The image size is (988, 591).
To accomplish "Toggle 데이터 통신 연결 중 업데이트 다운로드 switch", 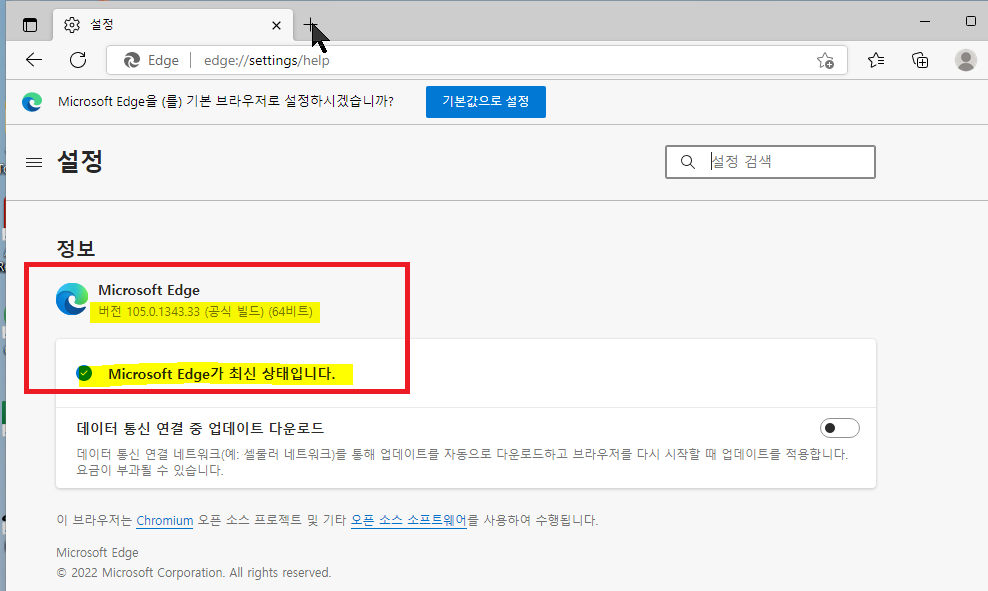I will 839,428.
